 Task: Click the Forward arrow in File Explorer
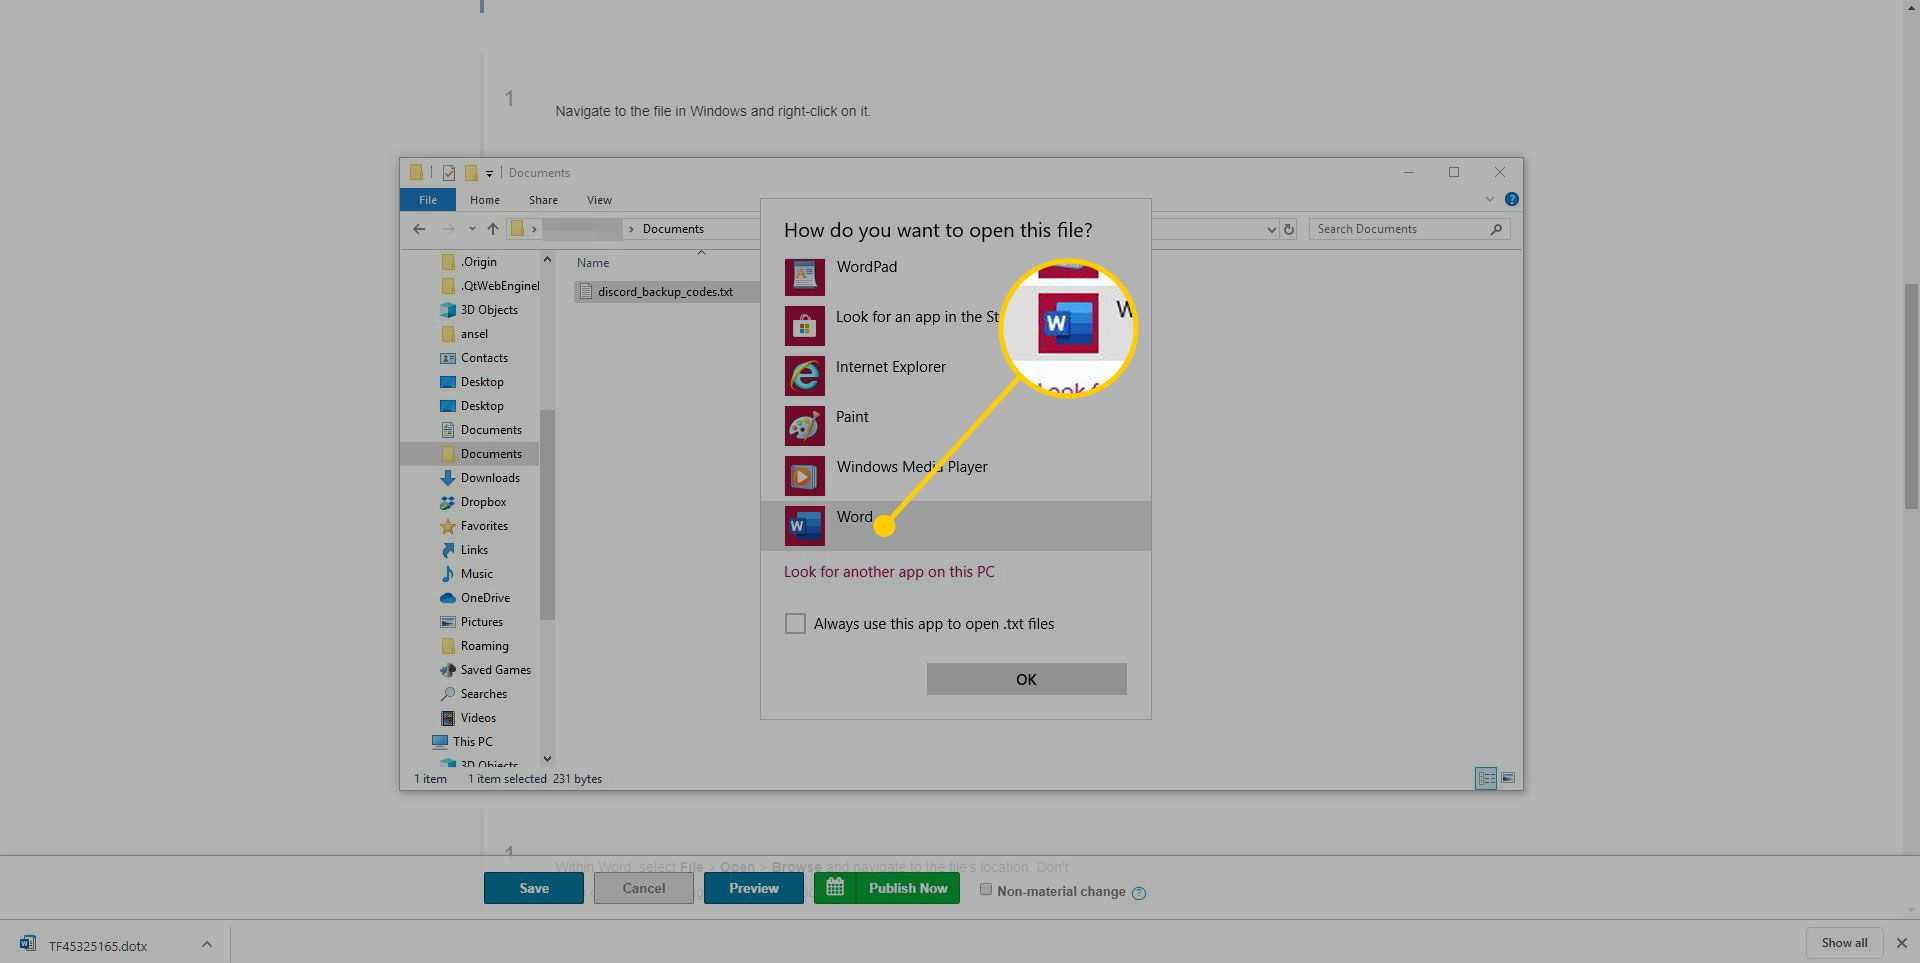point(448,229)
